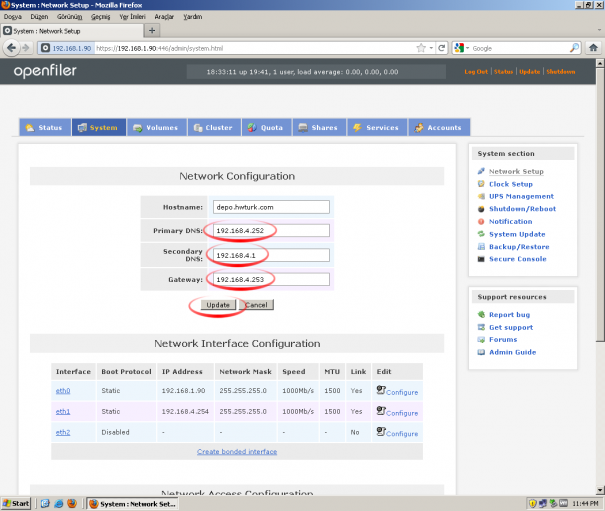Click the Backup/Restore icon
This screenshot has height=511, width=605.
[x=481, y=247]
